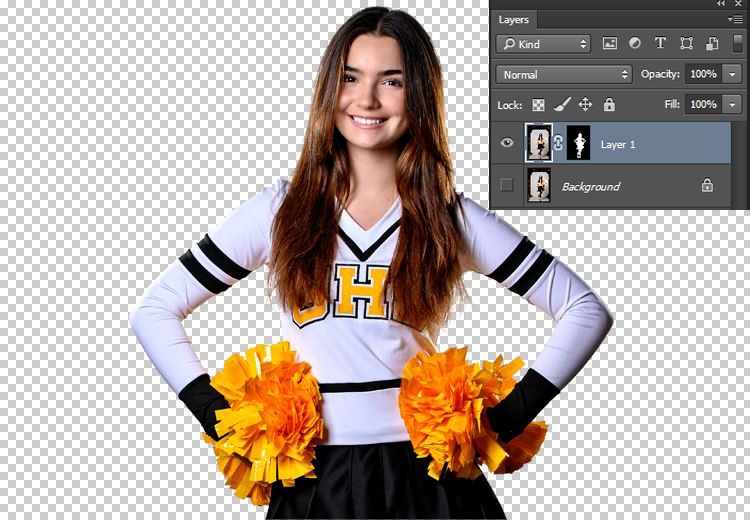Open the Fill slider arrow
750x520 pixels.
(732, 104)
